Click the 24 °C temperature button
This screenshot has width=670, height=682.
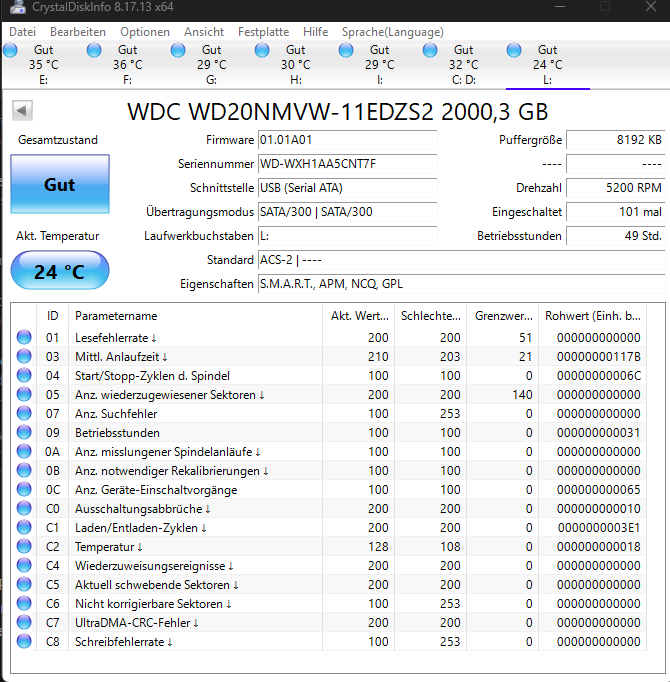tap(60, 271)
